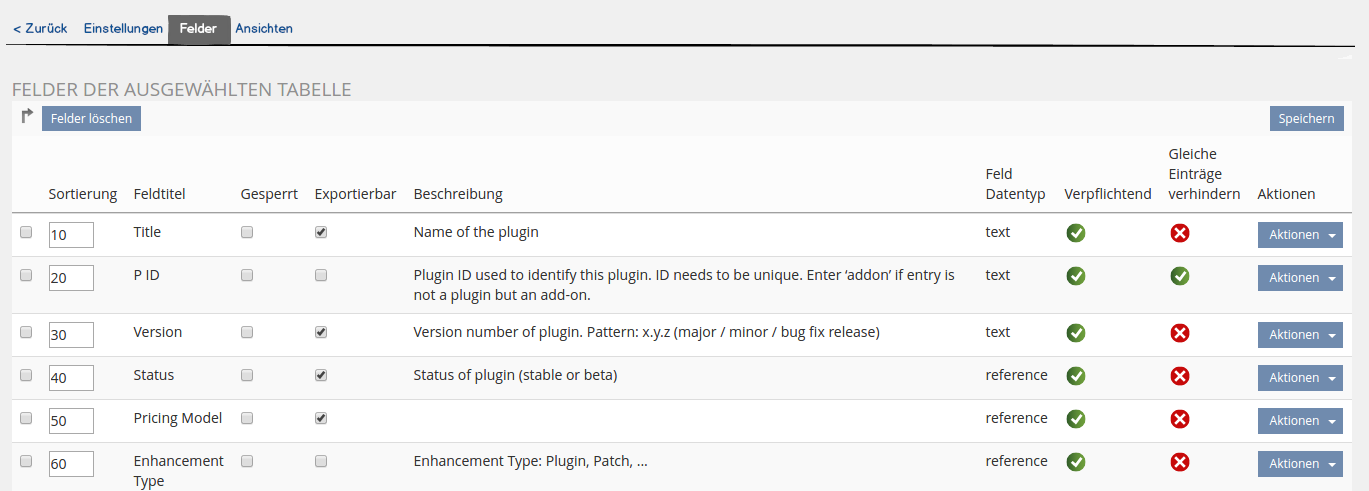
Task: Click the Felder löschen button
Action: pos(92,118)
